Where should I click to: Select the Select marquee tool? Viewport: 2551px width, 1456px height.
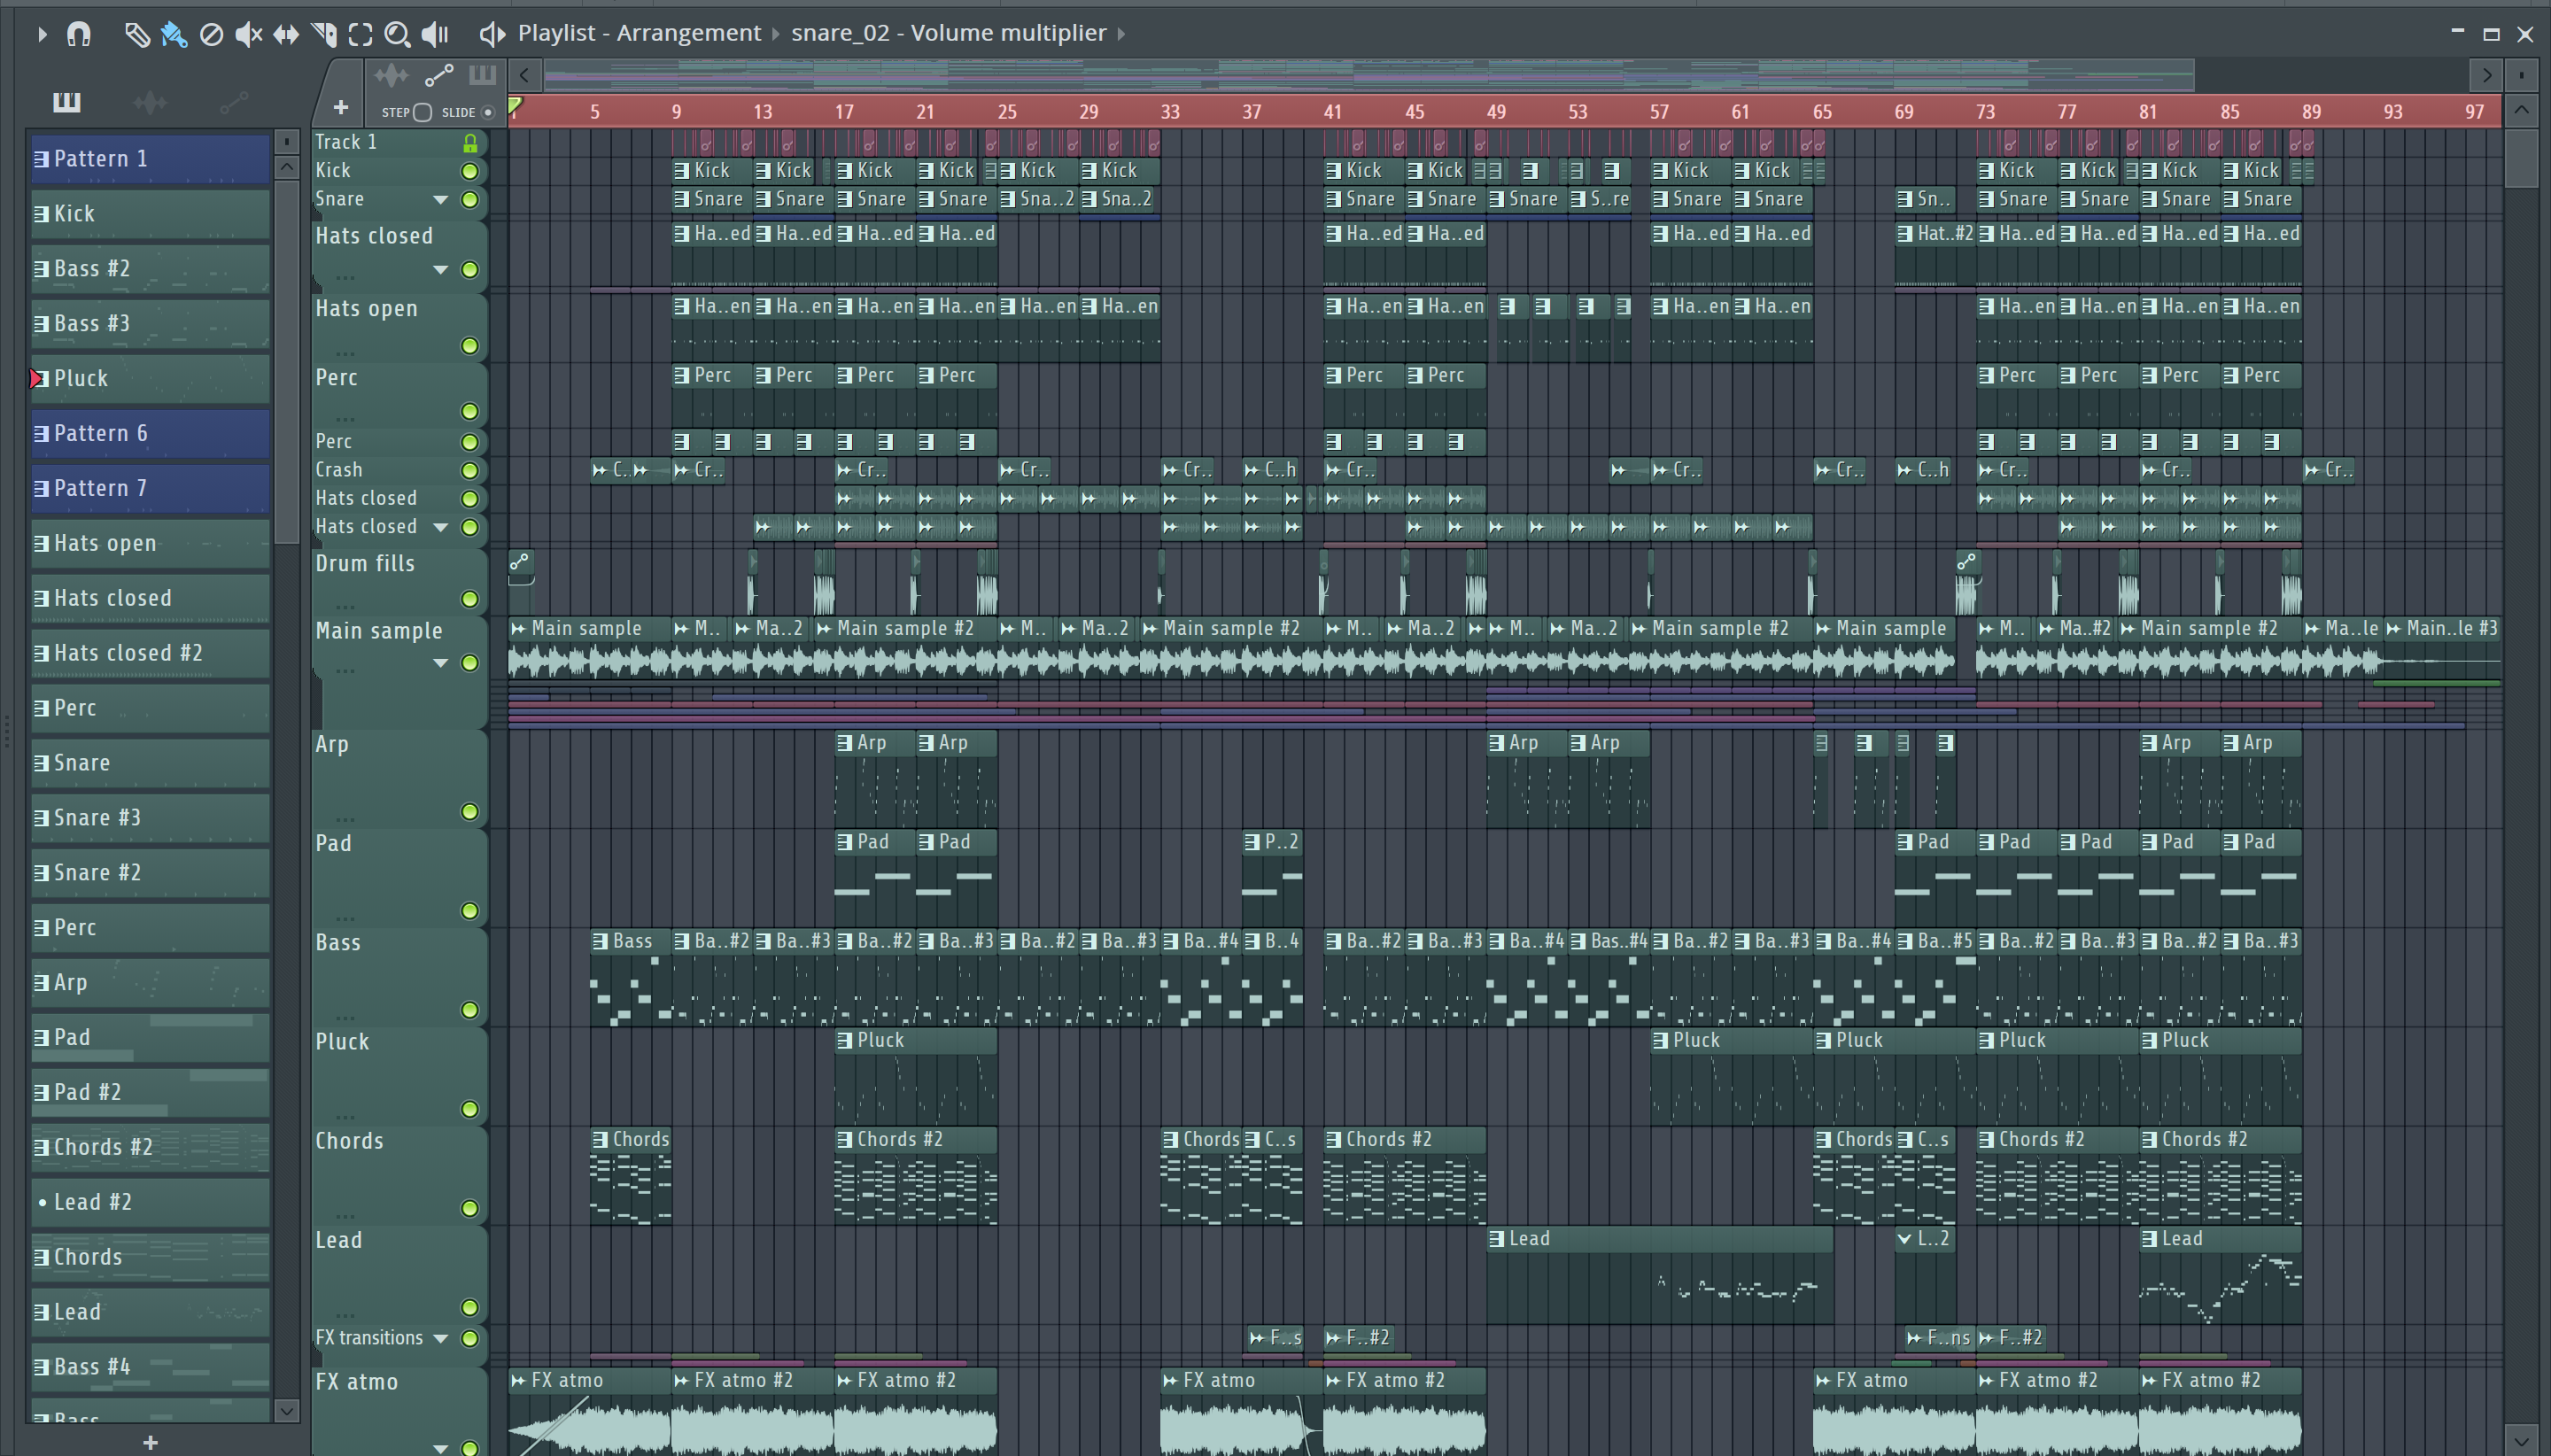coord(360,34)
